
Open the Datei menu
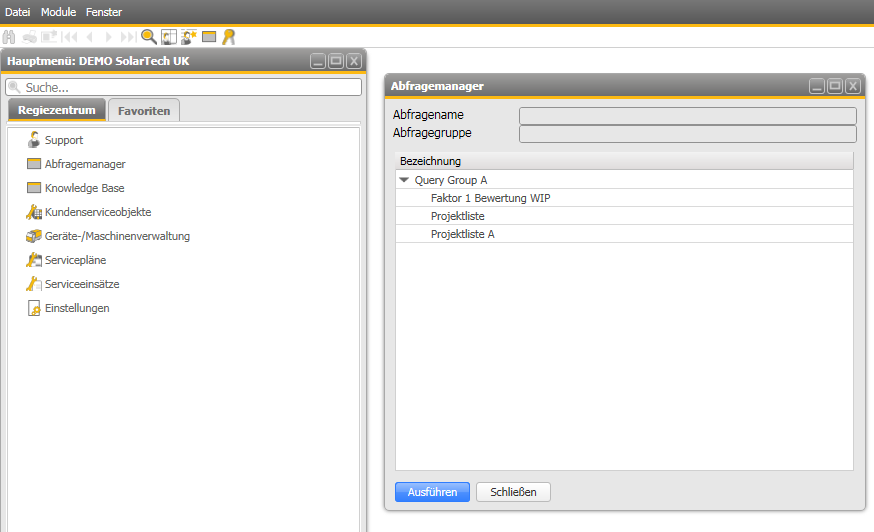17,12
